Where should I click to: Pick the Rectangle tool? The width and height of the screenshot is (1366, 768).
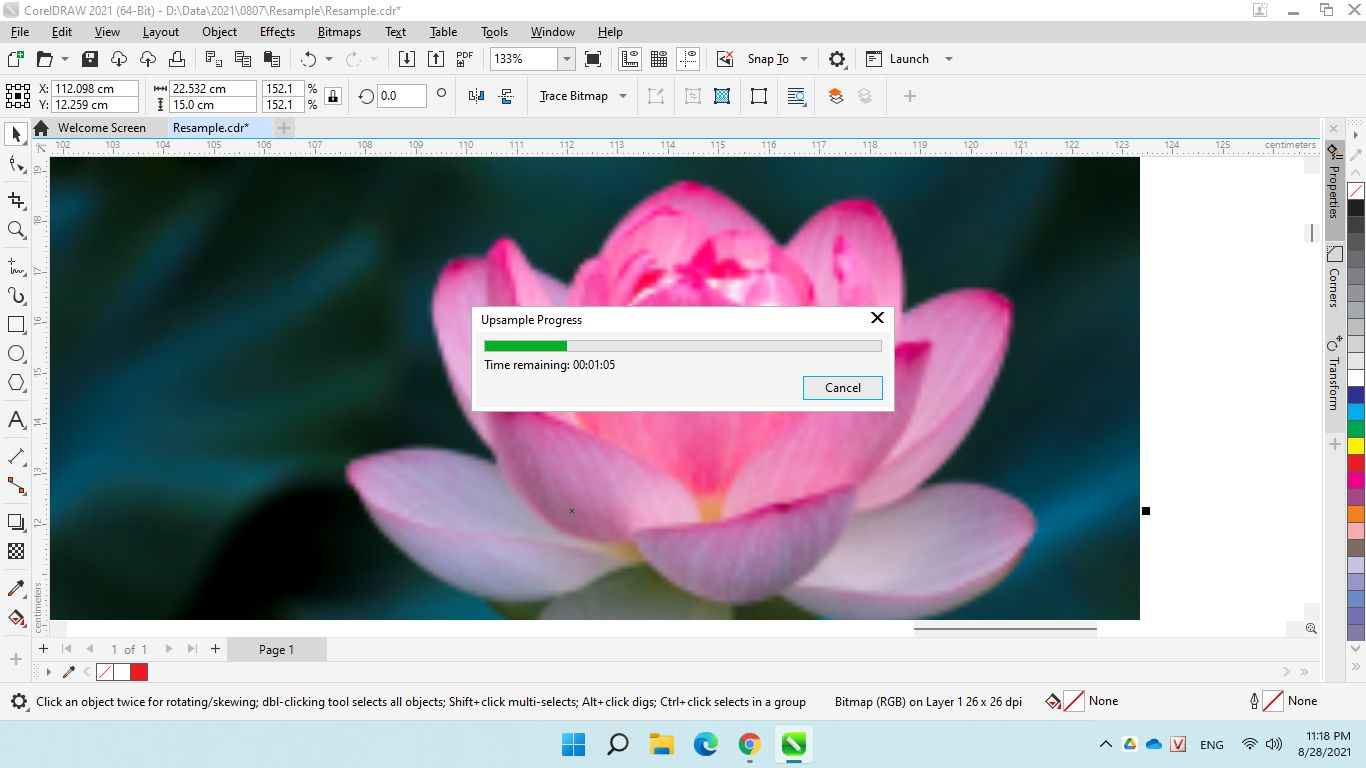click(x=16, y=325)
